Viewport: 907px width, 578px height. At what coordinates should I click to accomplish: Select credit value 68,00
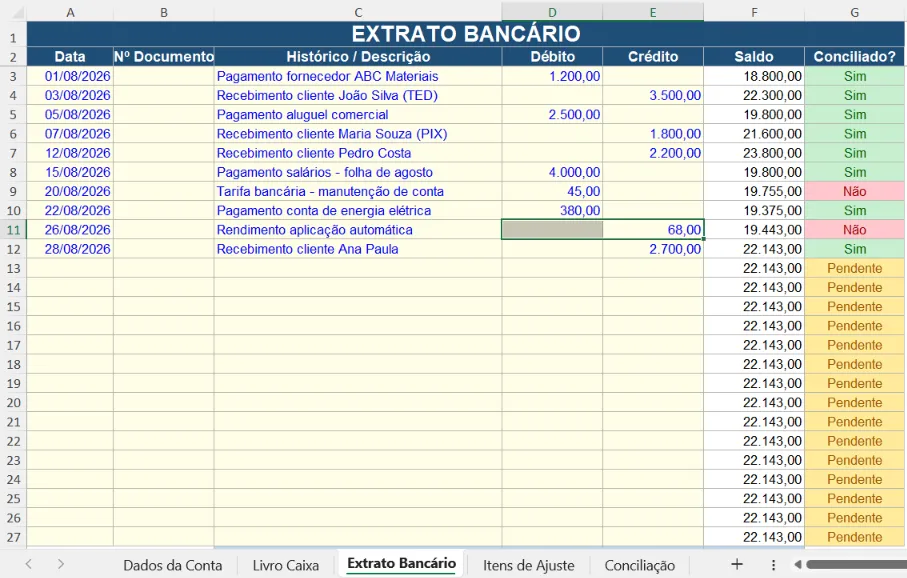click(x=652, y=230)
